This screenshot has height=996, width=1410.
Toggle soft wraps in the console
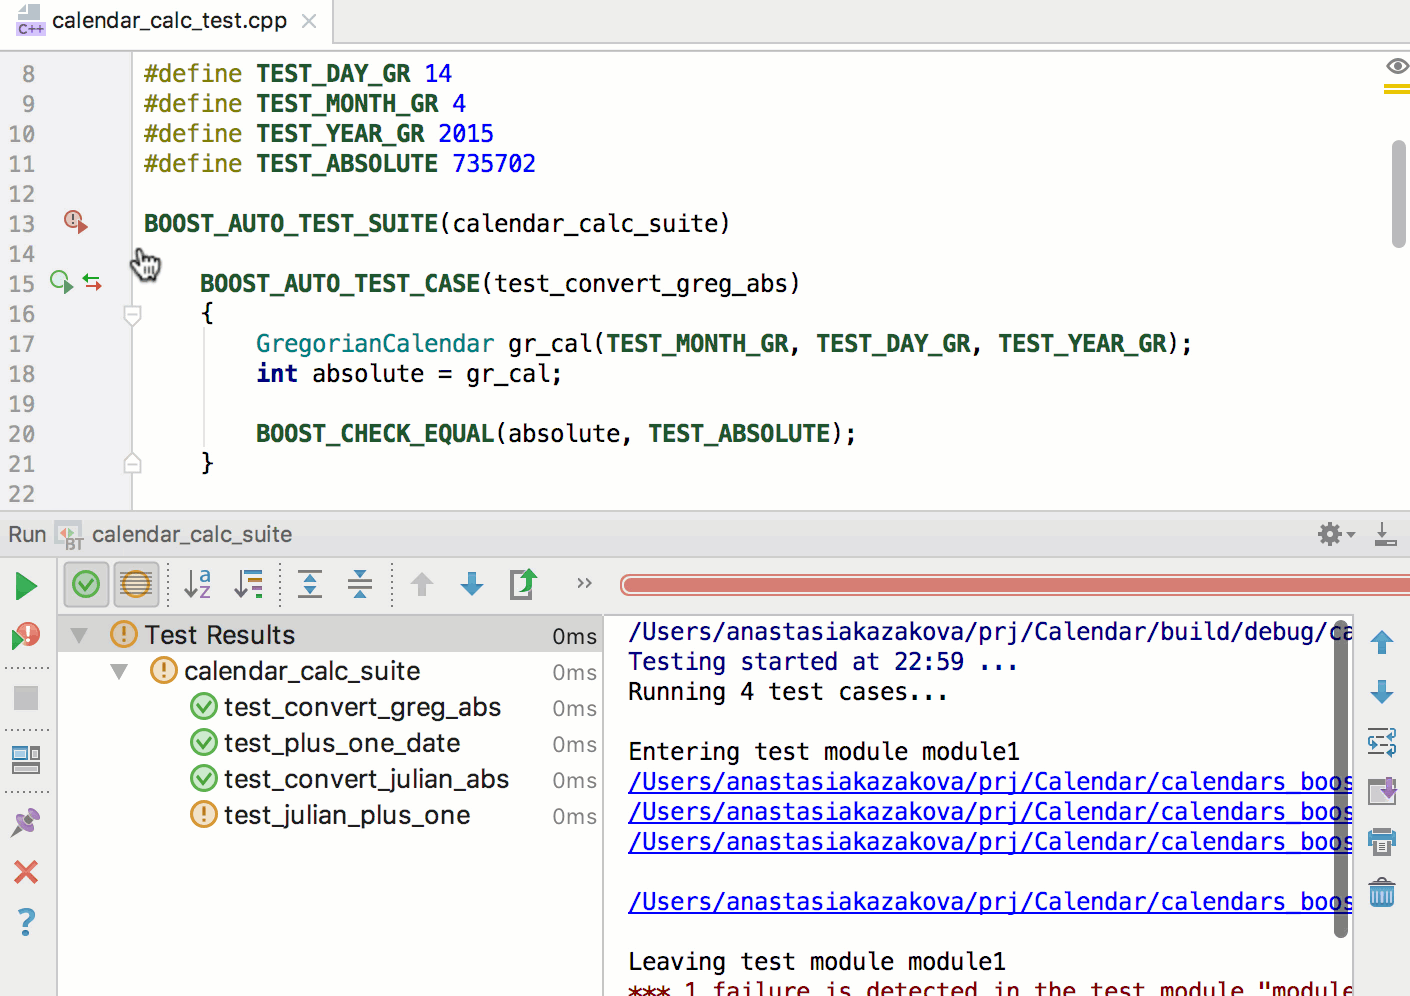[1382, 742]
